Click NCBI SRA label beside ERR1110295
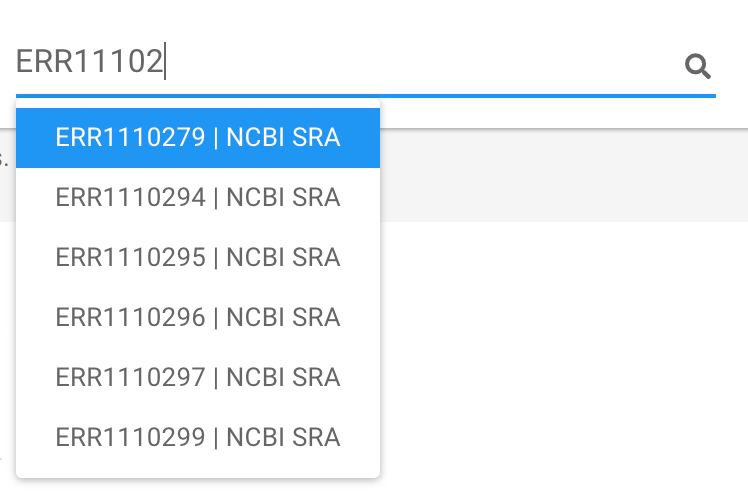Image resolution: width=748 pixels, height=492 pixels. (283, 258)
